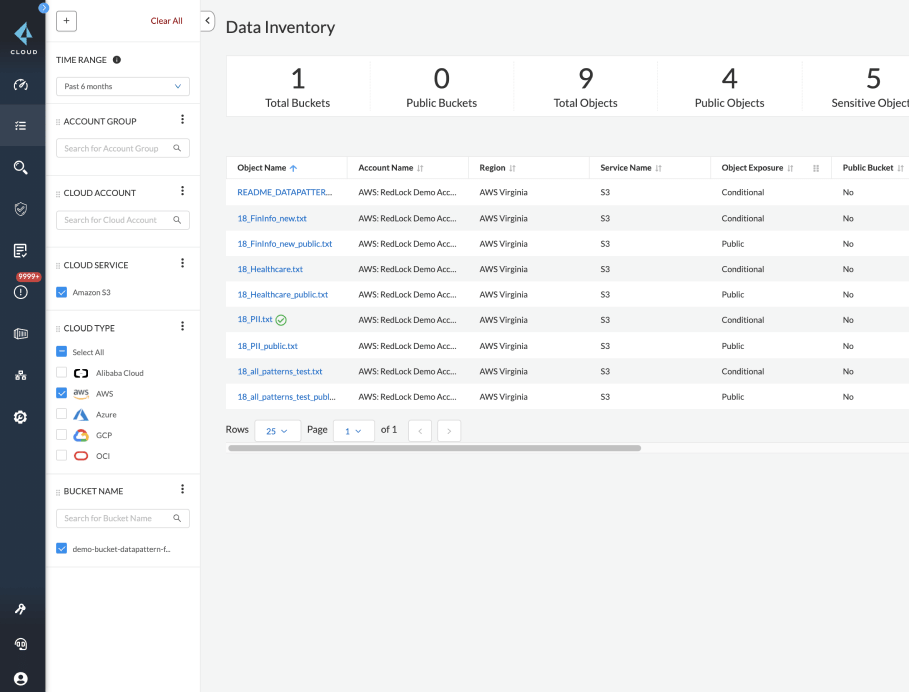This screenshot has height=692, width=909.
Task: Open the Investigate magnifier icon in sidebar
Action: (x=21, y=167)
